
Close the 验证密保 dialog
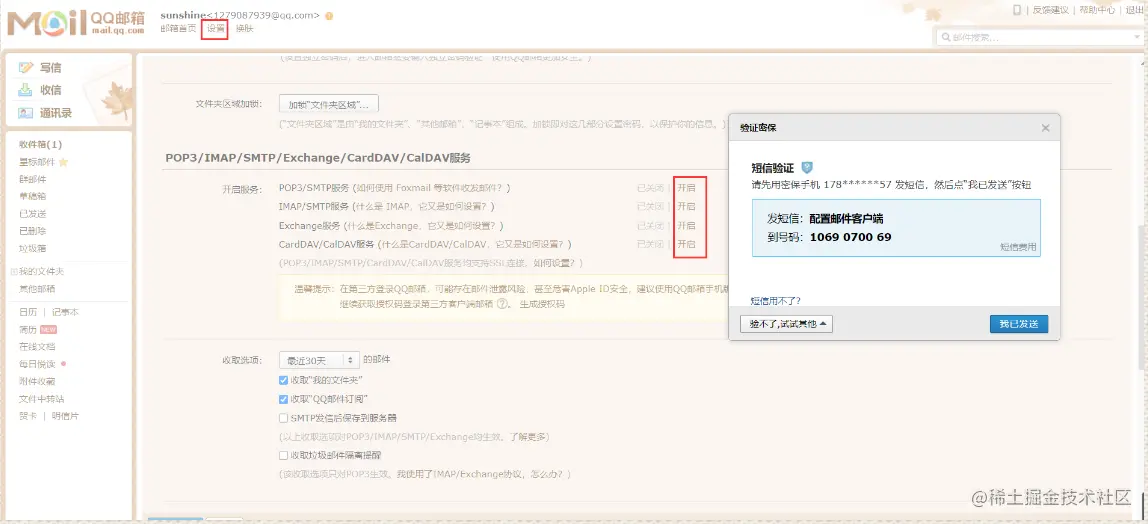click(x=1046, y=127)
